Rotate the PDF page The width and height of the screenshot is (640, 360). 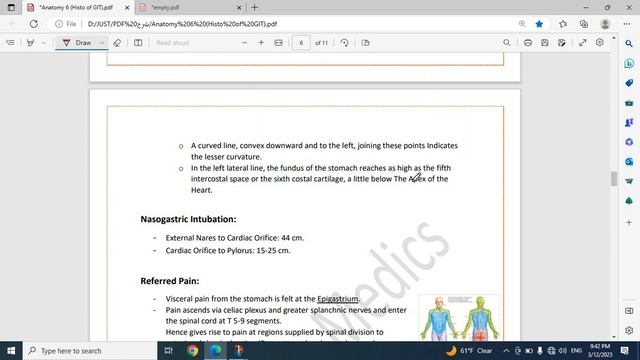pos(344,42)
